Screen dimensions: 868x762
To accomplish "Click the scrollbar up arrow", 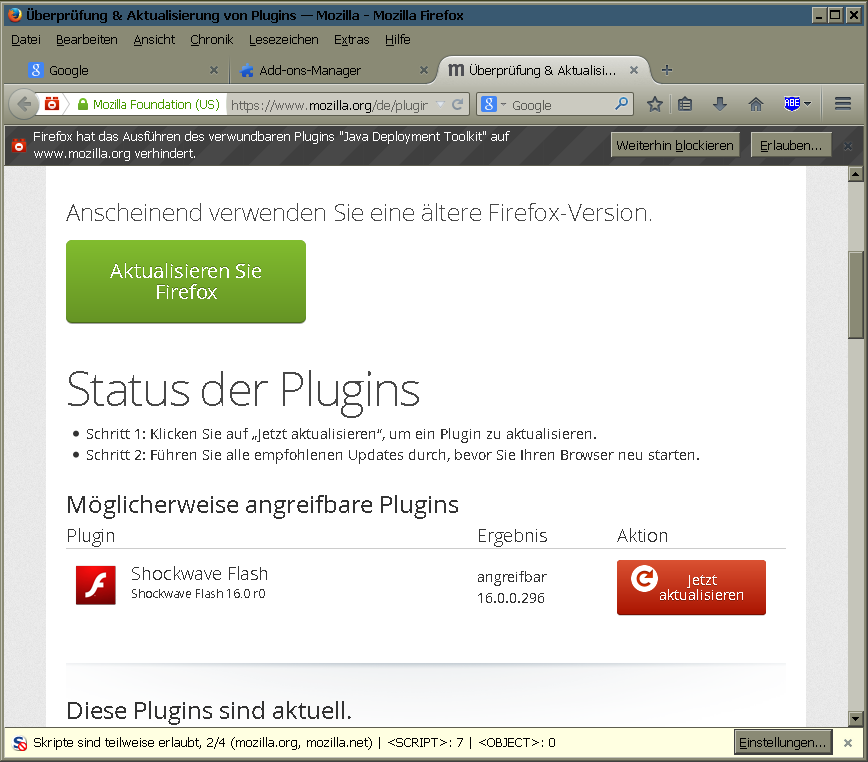I will (x=855, y=175).
